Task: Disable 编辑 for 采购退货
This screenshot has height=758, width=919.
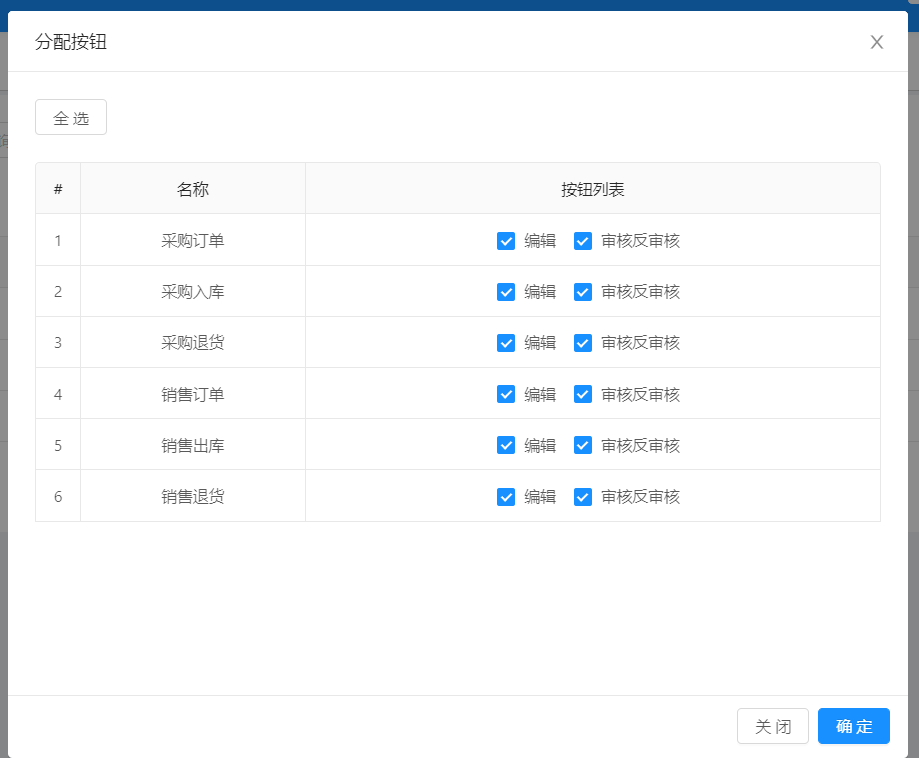Action: 506,343
